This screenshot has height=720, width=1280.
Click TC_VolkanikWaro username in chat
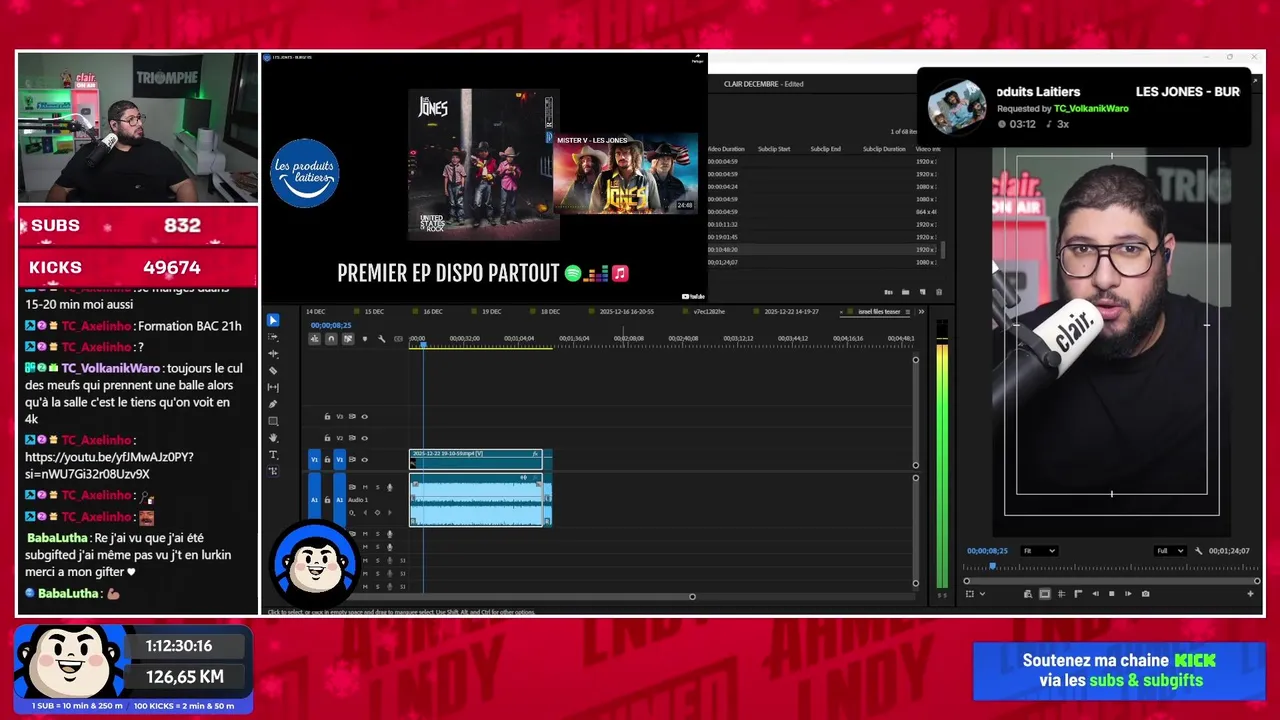click(110, 368)
